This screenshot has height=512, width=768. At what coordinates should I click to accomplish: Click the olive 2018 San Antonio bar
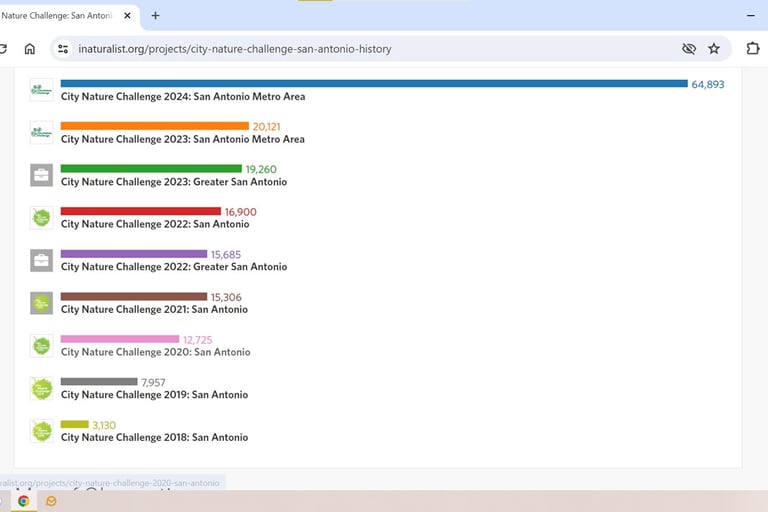pyautogui.click(x=74, y=424)
